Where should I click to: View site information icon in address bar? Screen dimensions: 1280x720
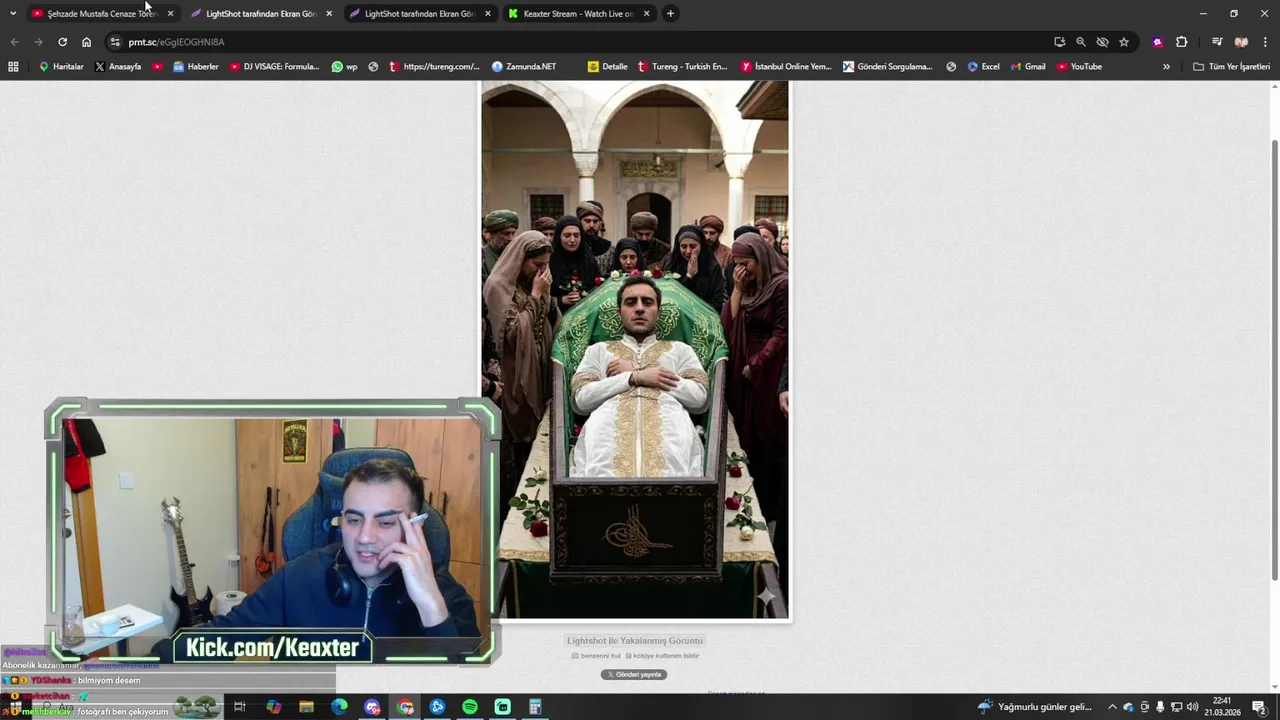click(x=115, y=42)
